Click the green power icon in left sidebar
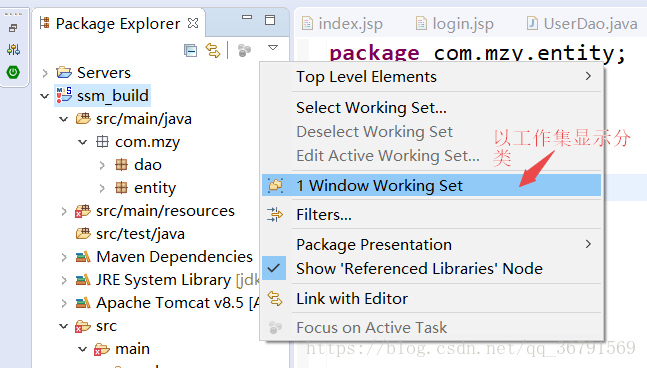This screenshot has height=368, width=647. (13, 72)
